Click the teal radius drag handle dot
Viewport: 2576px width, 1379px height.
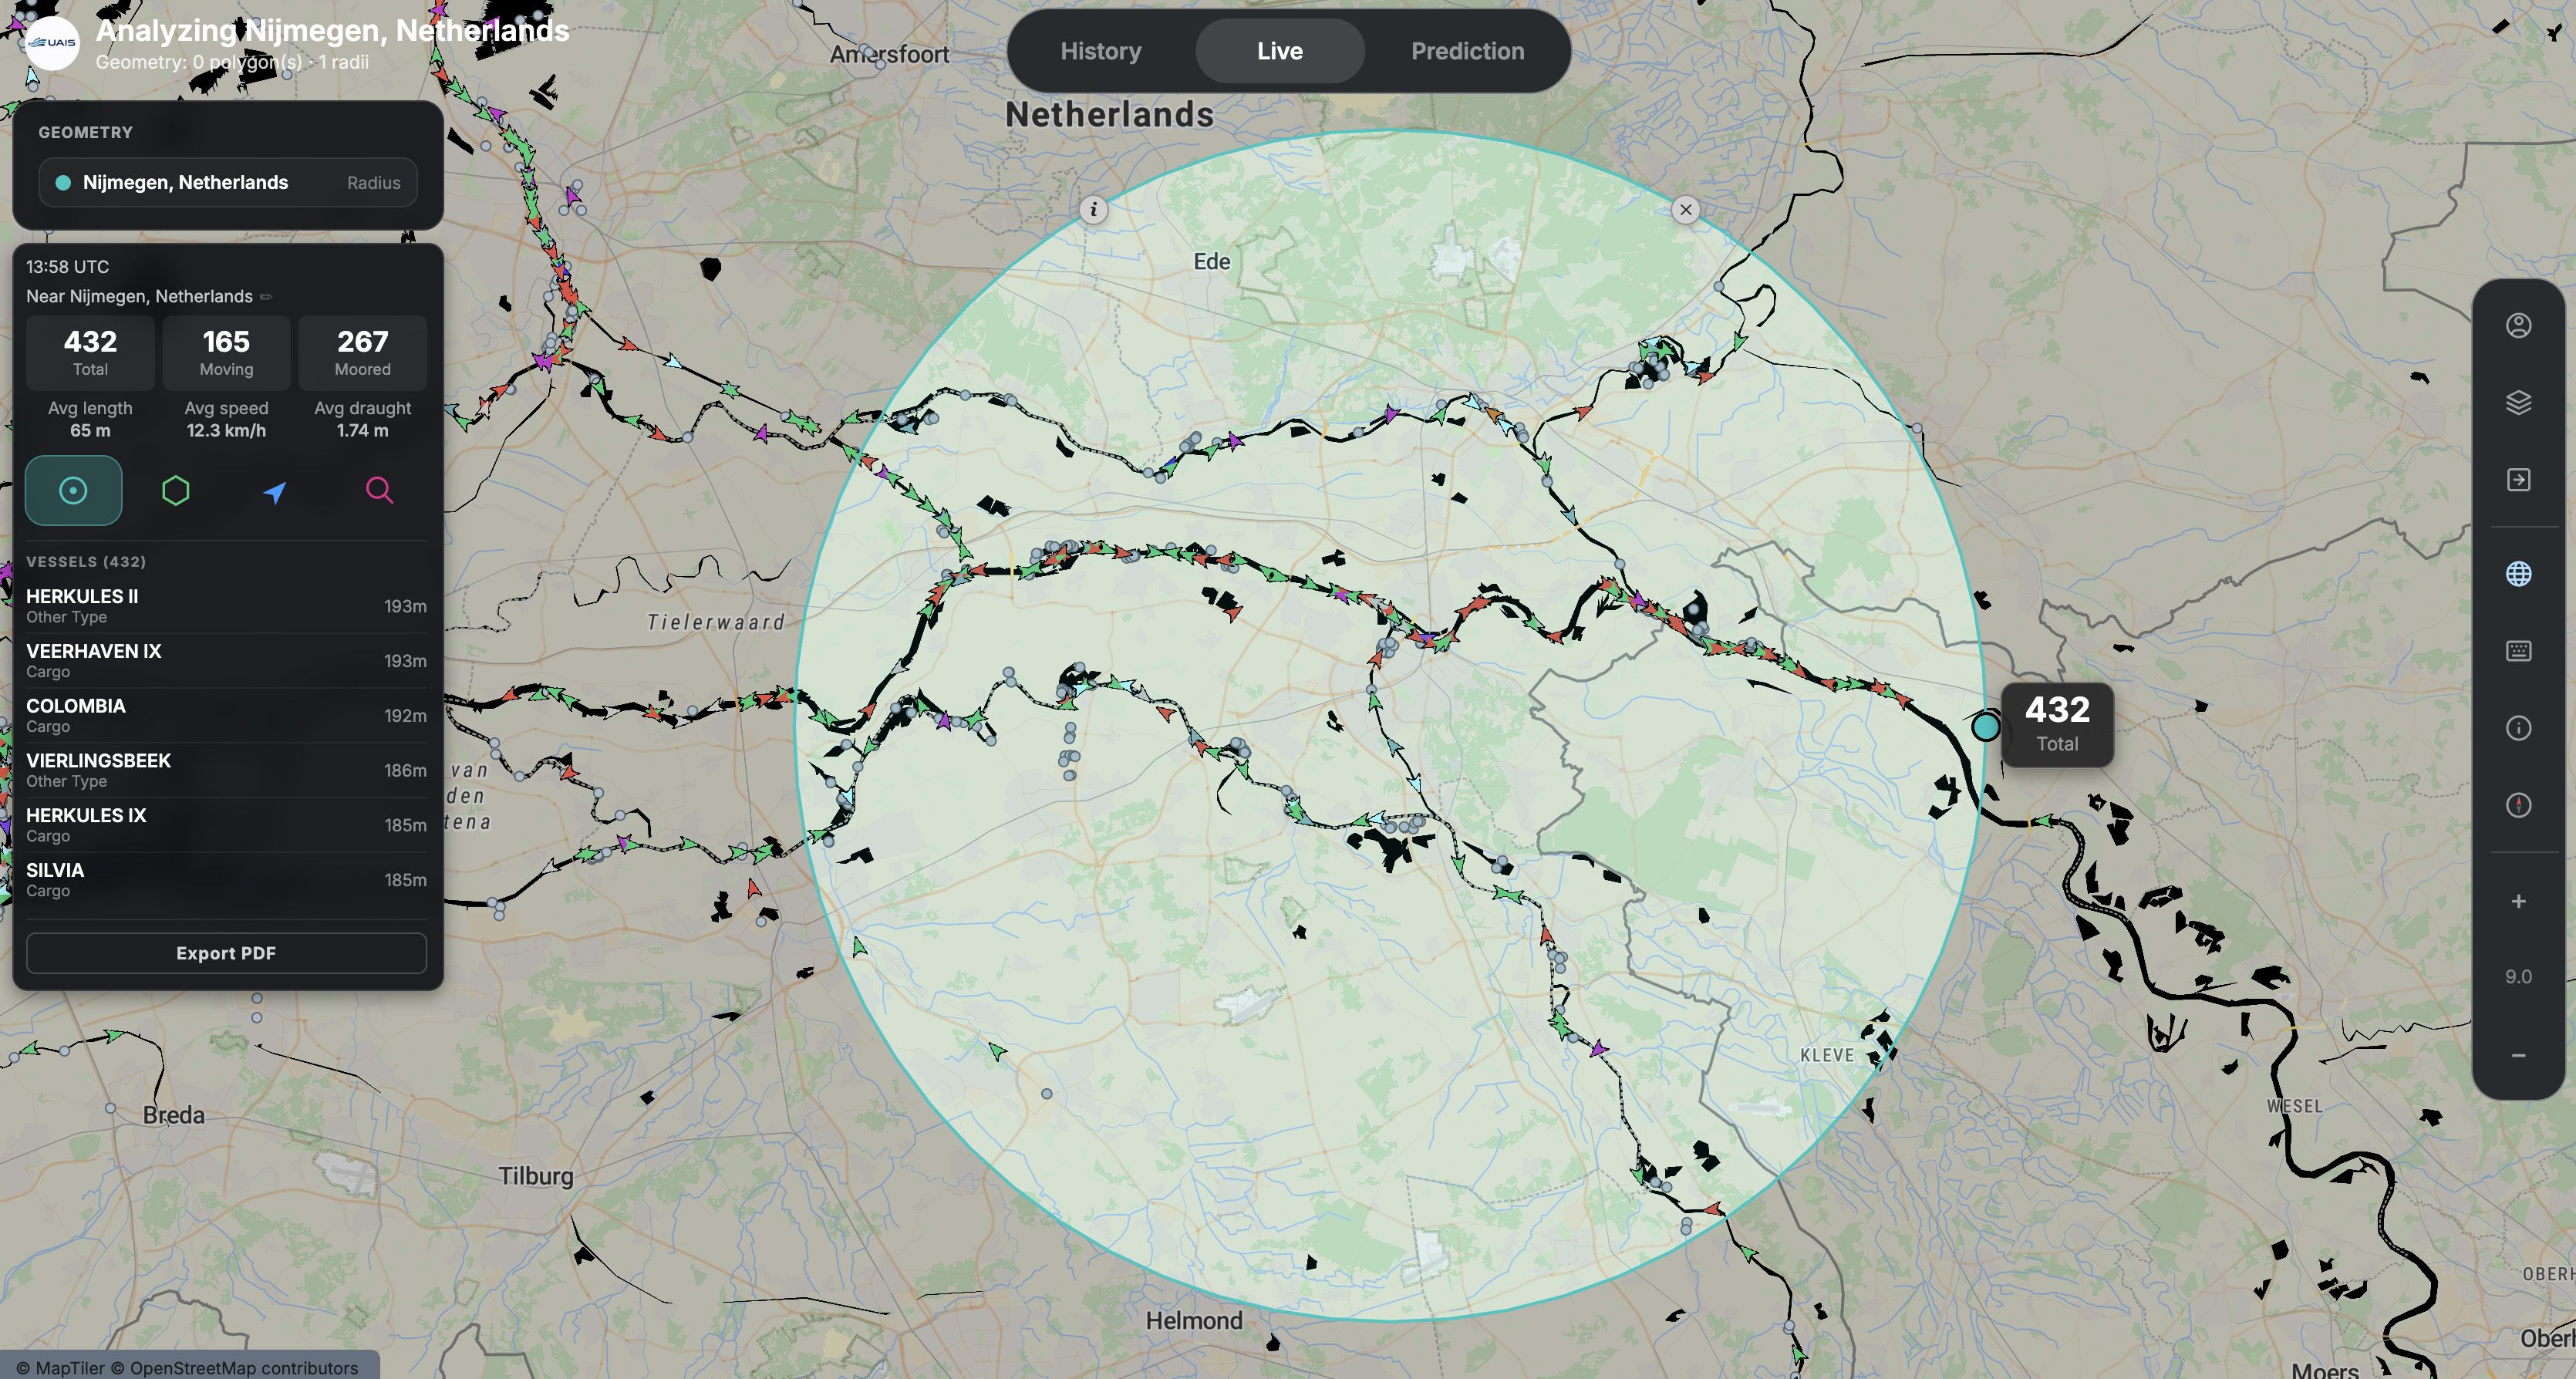point(1985,727)
